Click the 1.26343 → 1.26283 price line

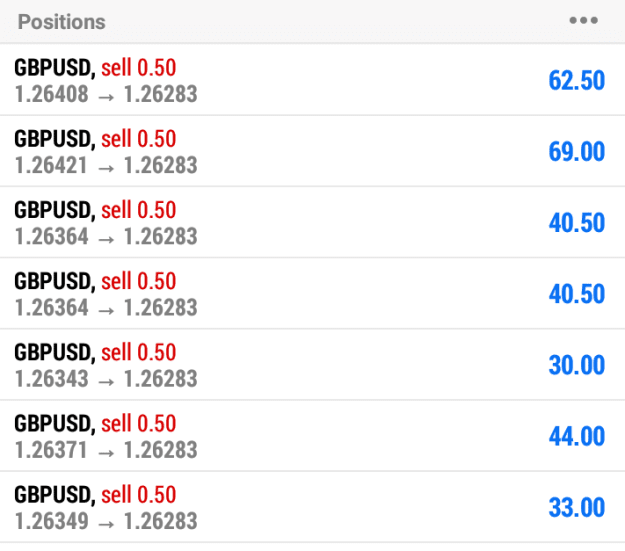pos(106,379)
